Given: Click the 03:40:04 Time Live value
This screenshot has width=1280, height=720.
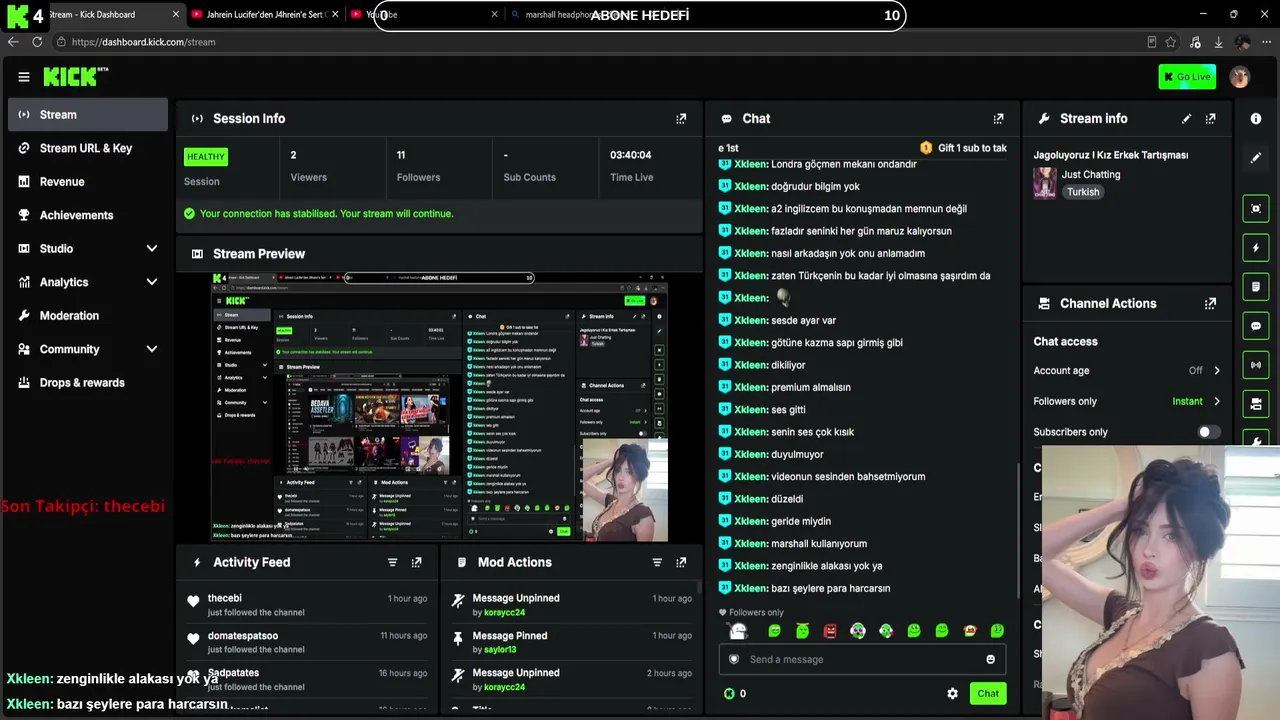Looking at the screenshot, I should pyautogui.click(x=631, y=155).
